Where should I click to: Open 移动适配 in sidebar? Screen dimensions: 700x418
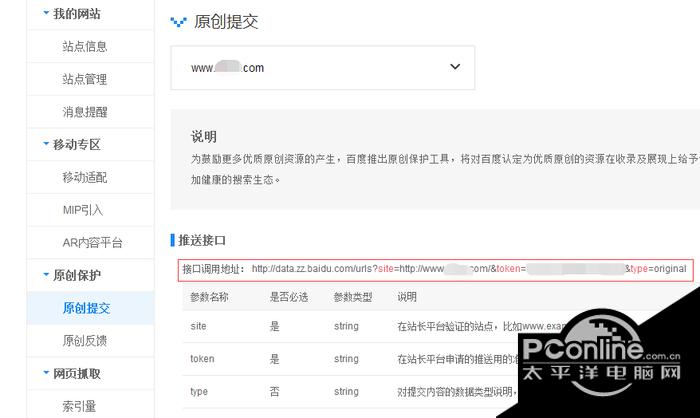(85, 177)
